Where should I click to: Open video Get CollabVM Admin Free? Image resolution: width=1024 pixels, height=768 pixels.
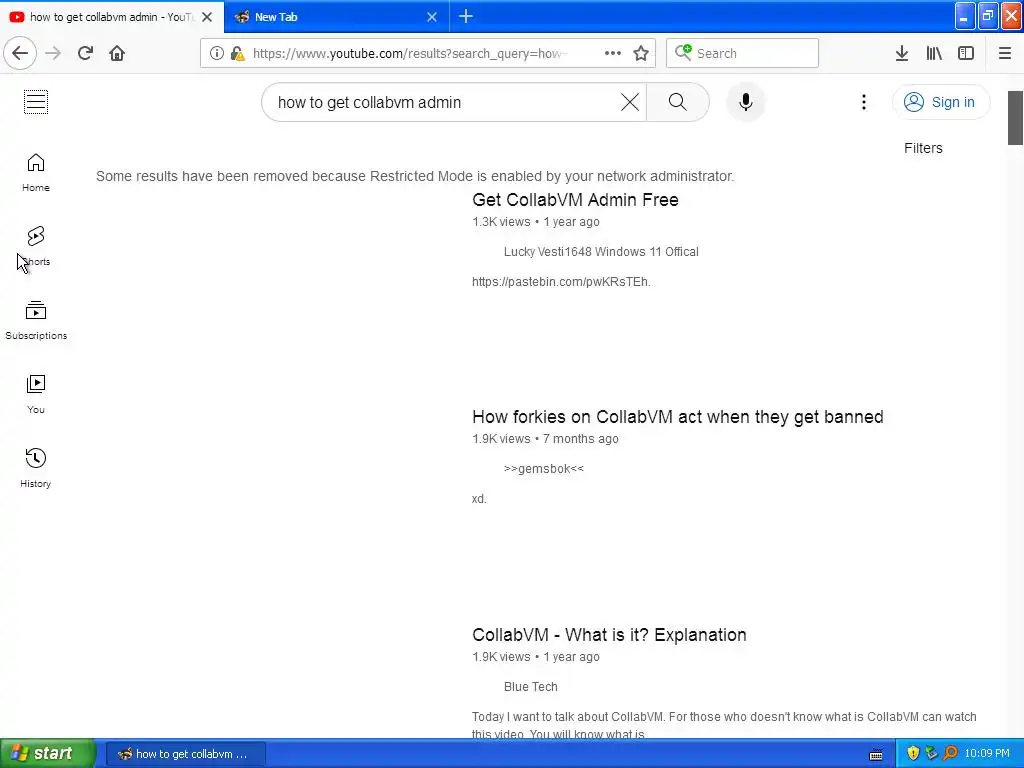click(575, 200)
